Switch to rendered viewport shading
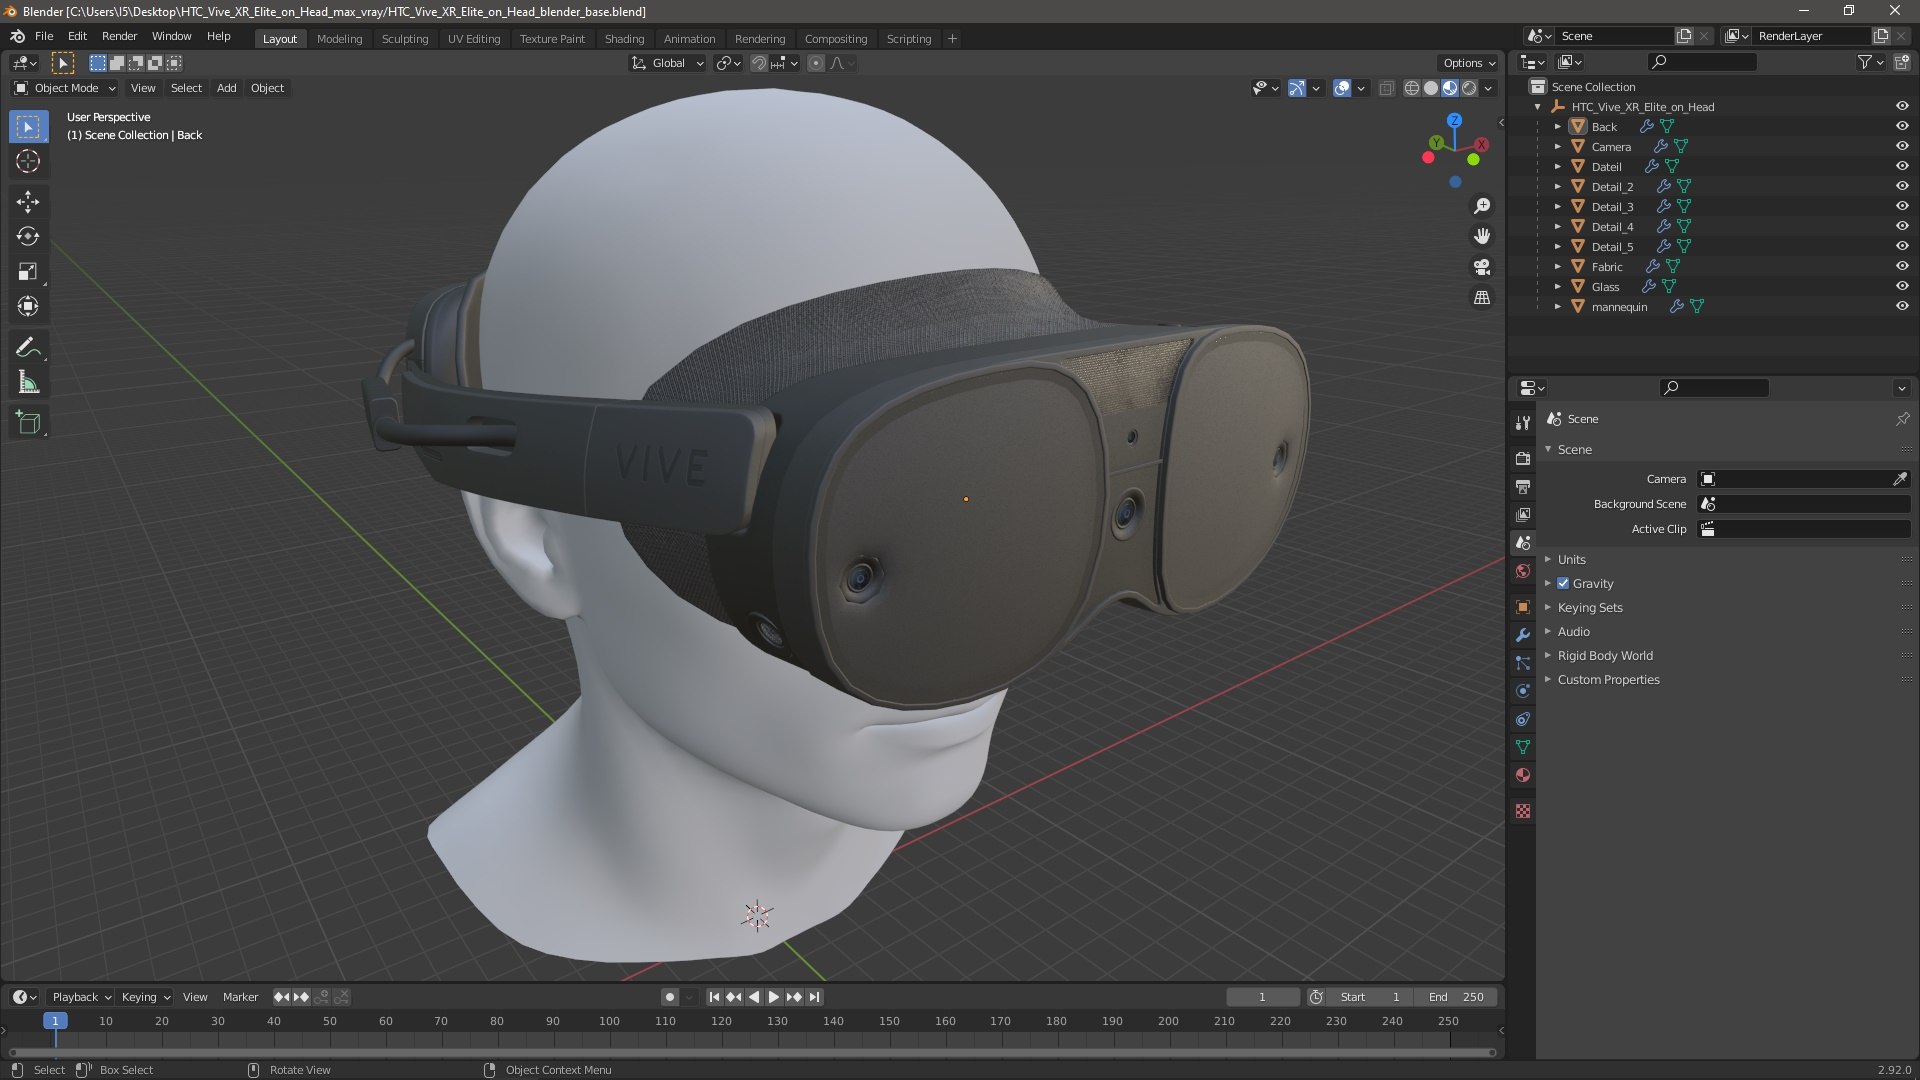Screen dimensions: 1920x1080 click(x=1469, y=88)
